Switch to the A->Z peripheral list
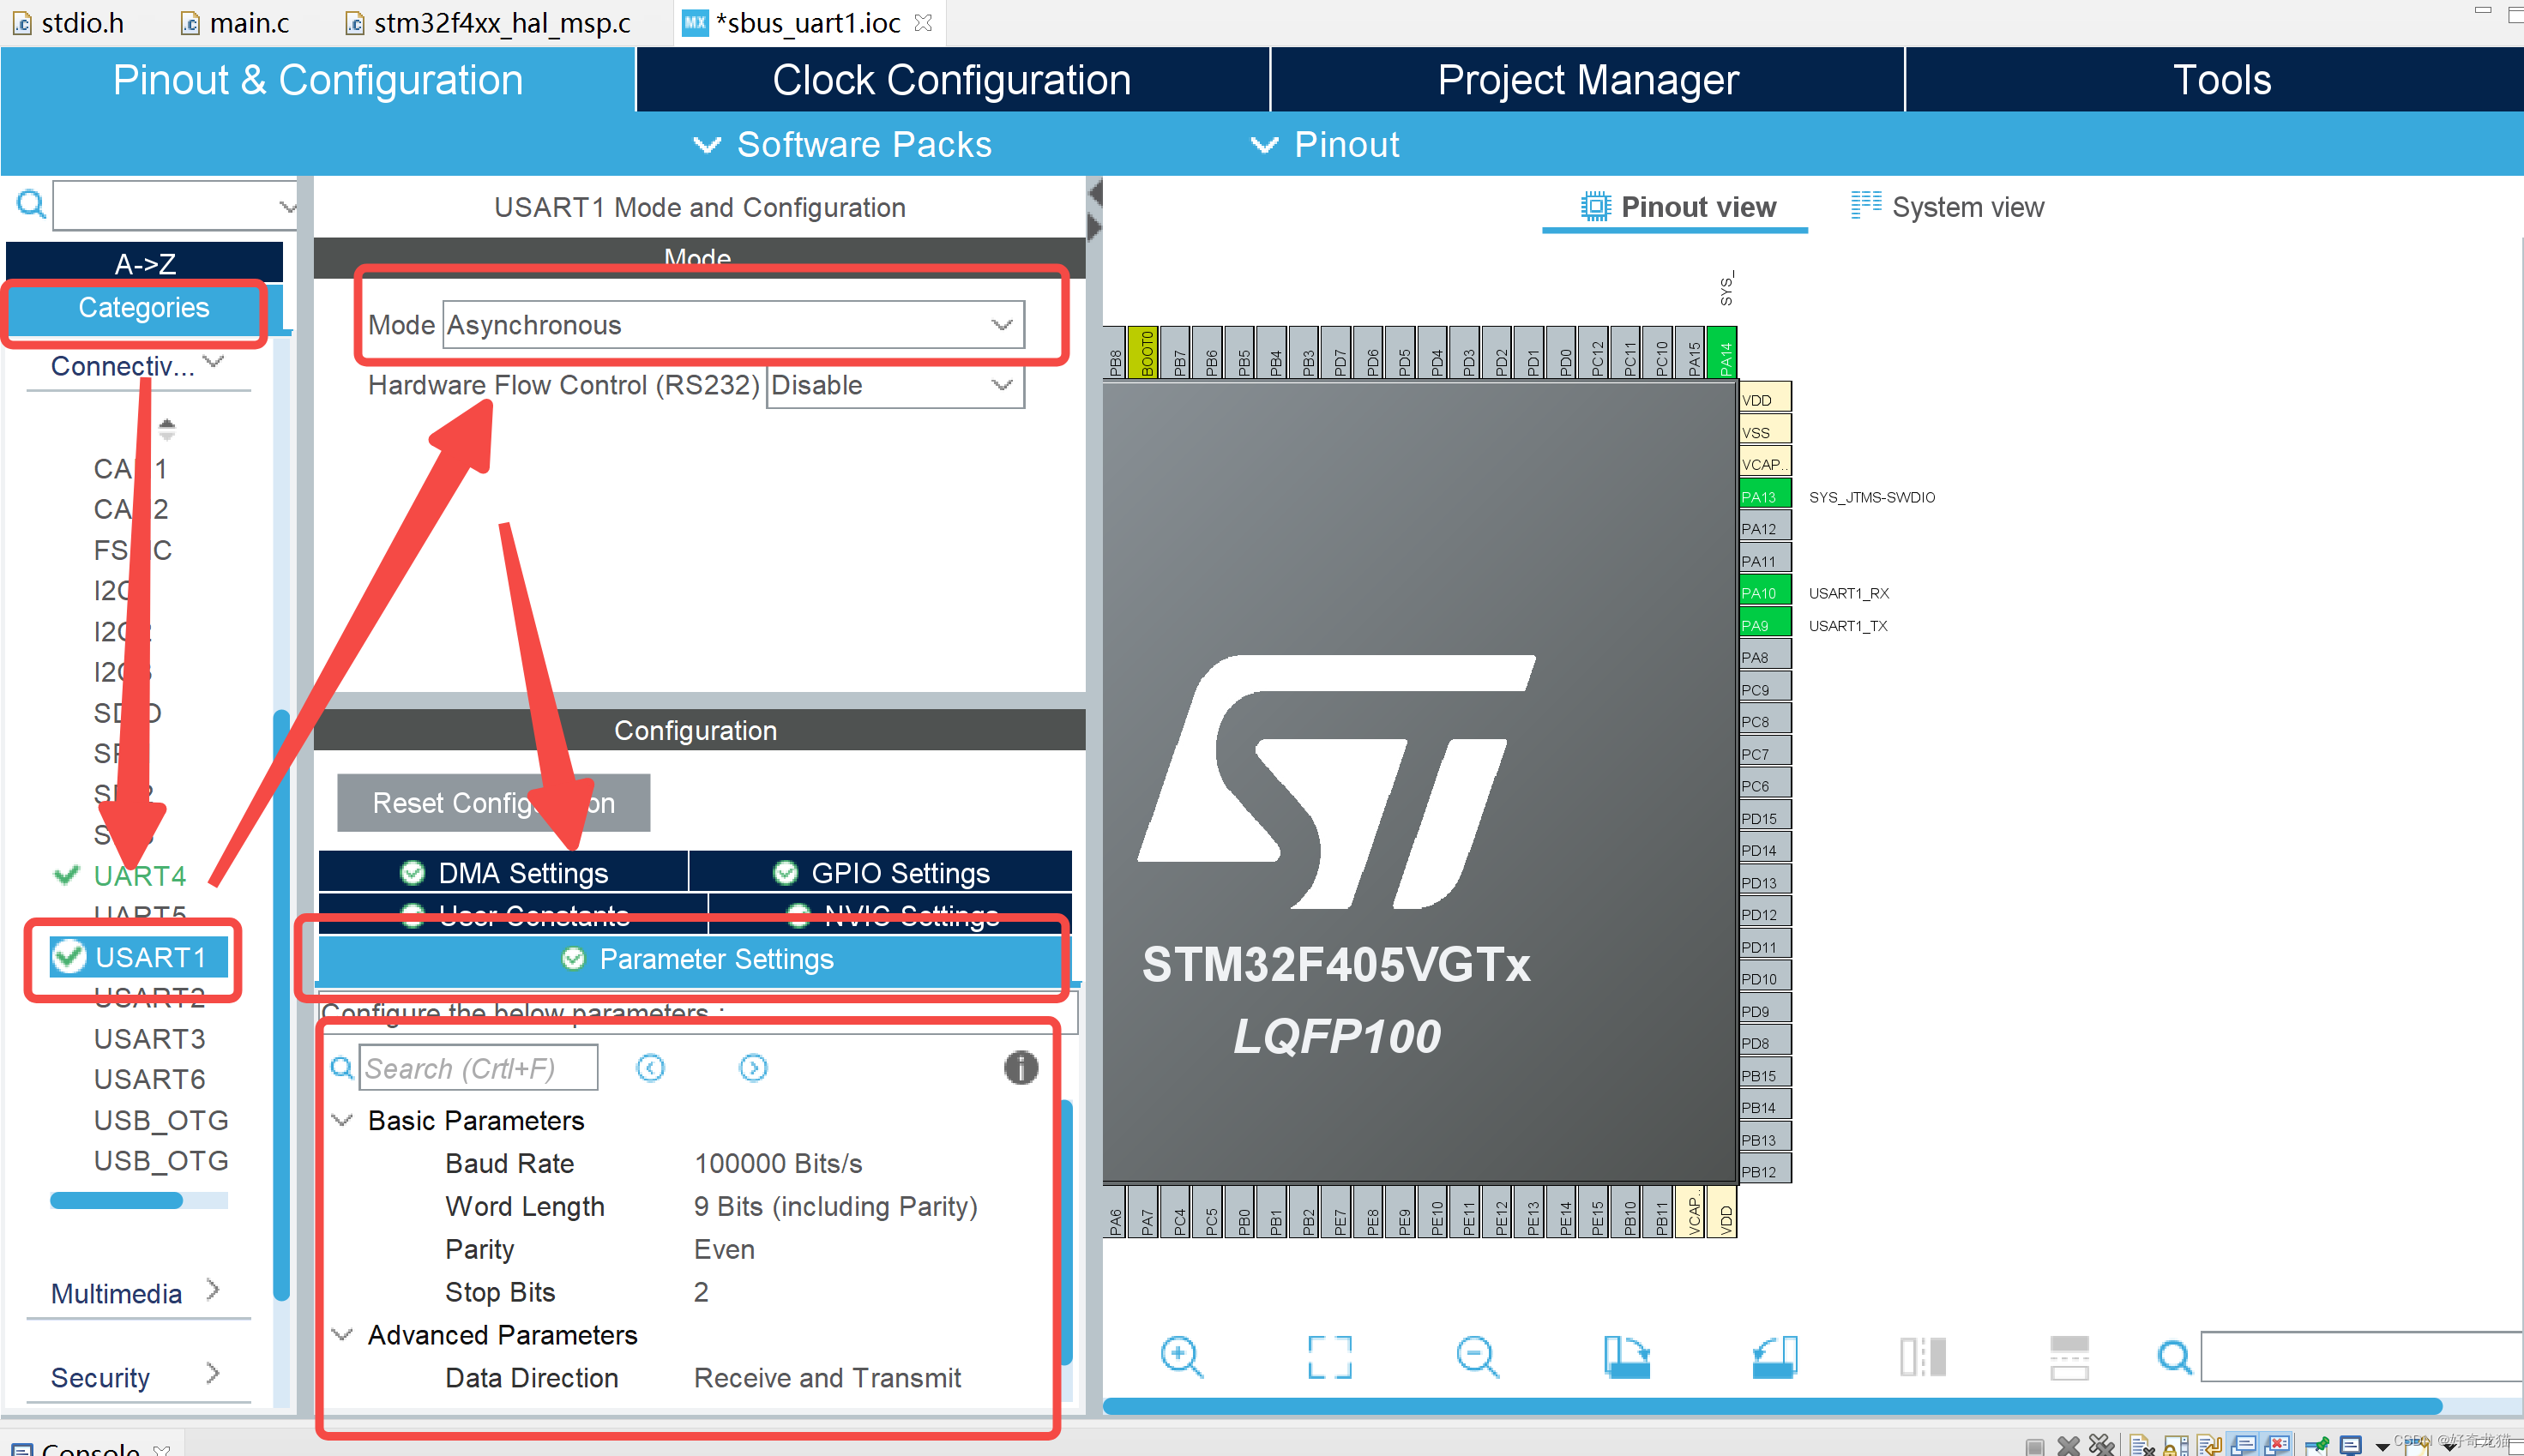Image resolution: width=2524 pixels, height=1456 pixels. (145, 262)
